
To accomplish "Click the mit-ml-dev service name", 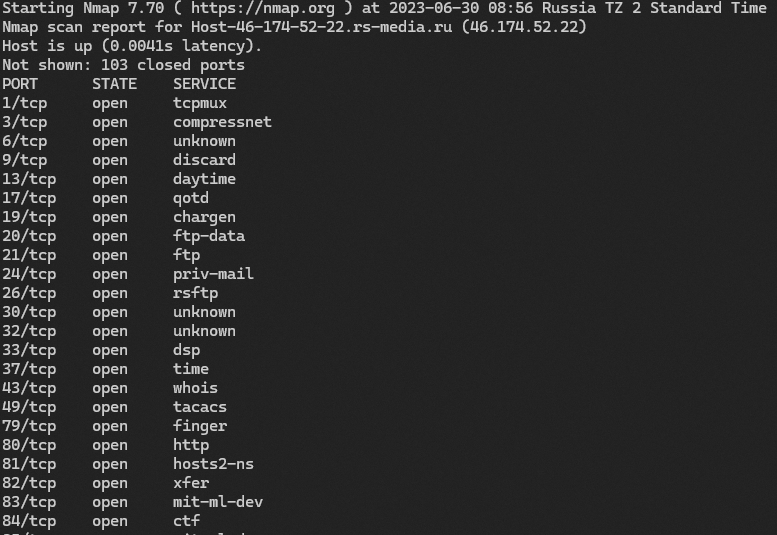I will [218, 502].
